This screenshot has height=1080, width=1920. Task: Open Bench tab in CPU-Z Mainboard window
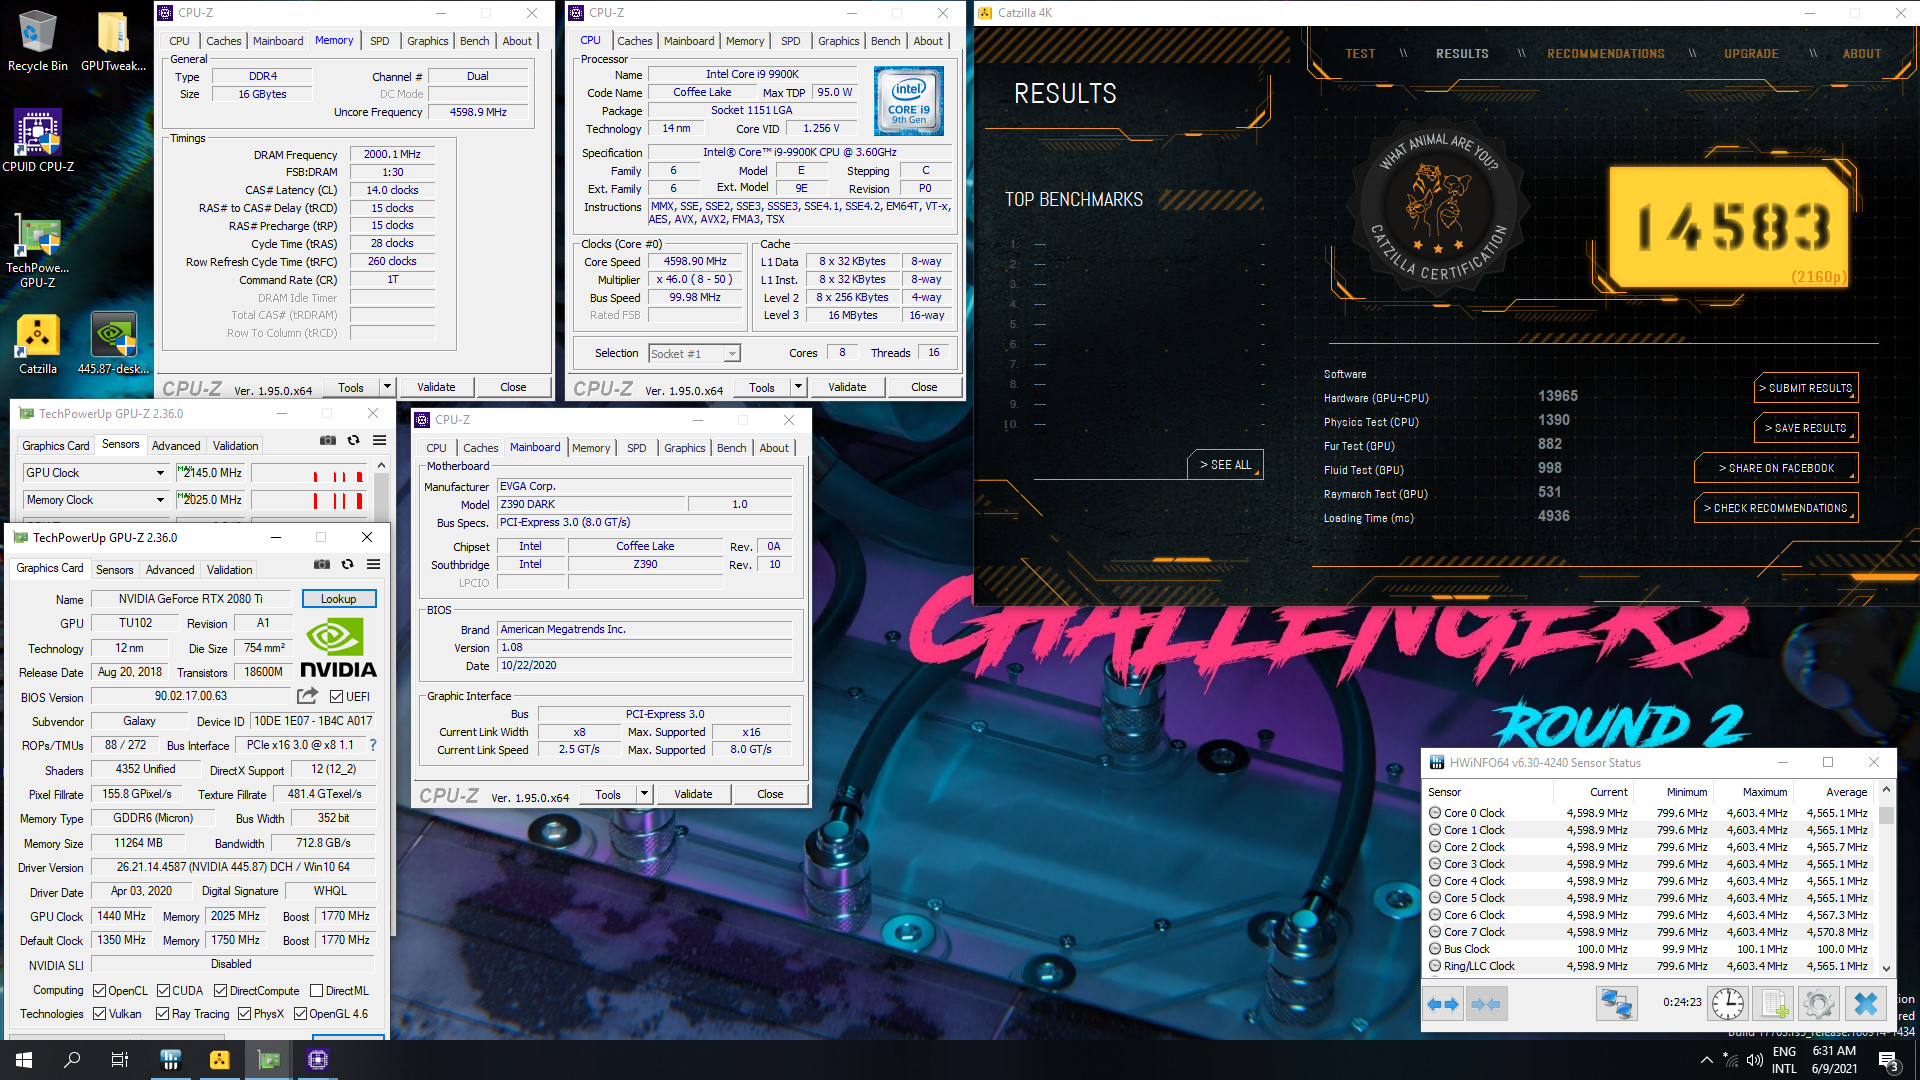(x=731, y=448)
